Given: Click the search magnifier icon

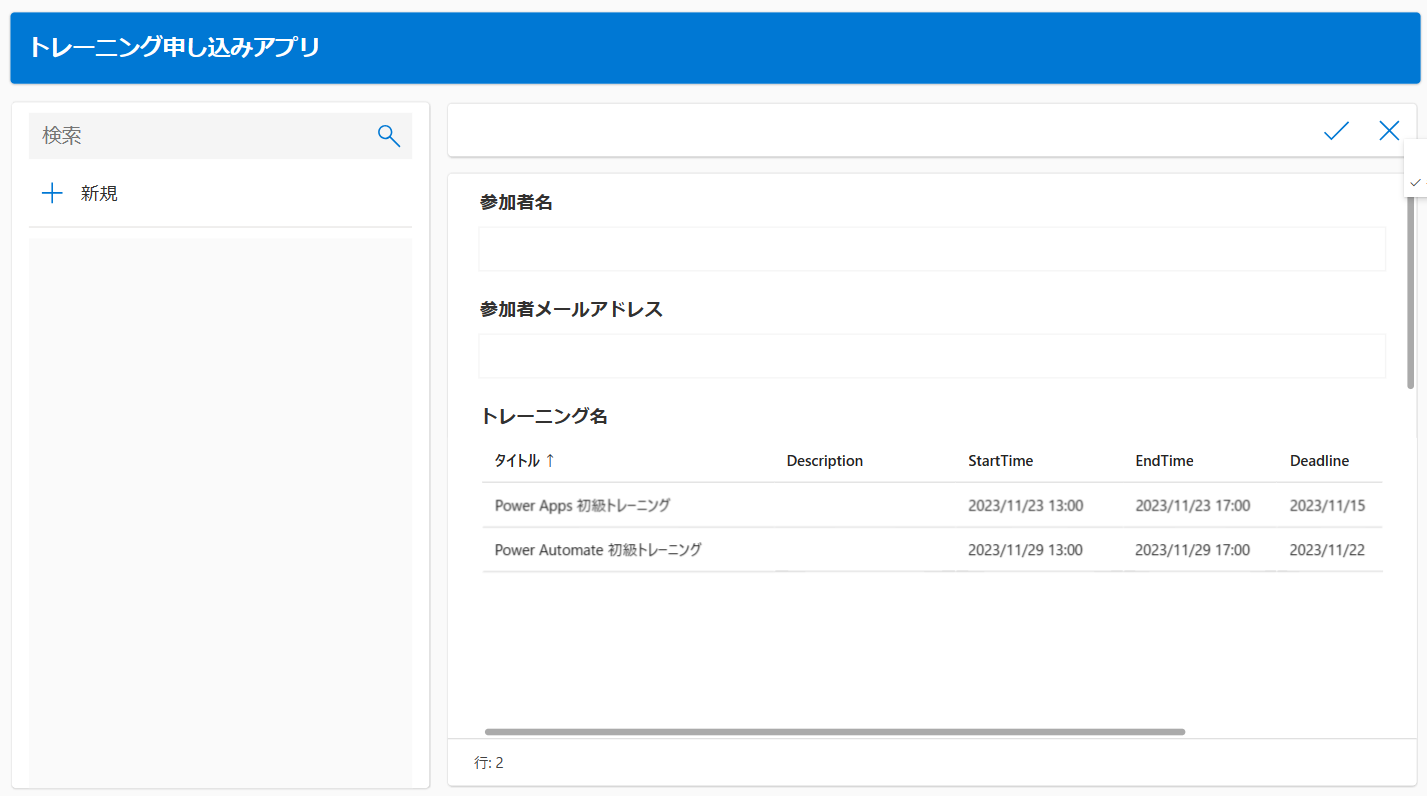Looking at the screenshot, I should click(389, 136).
